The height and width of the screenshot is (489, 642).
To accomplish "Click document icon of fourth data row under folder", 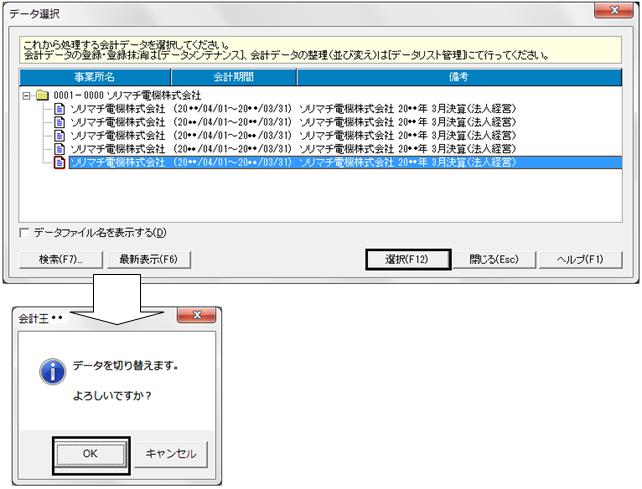I will coord(60,149).
